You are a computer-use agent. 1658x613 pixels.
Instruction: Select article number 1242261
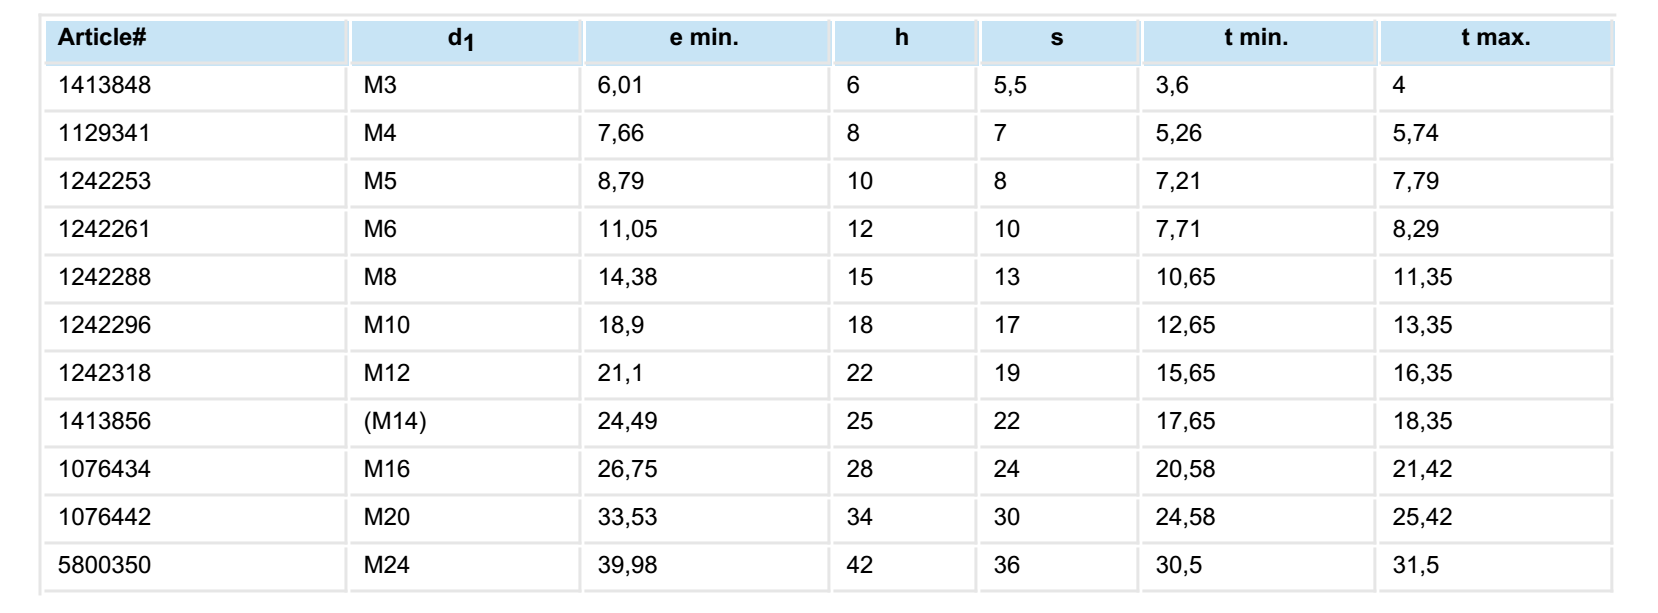pos(104,230)
